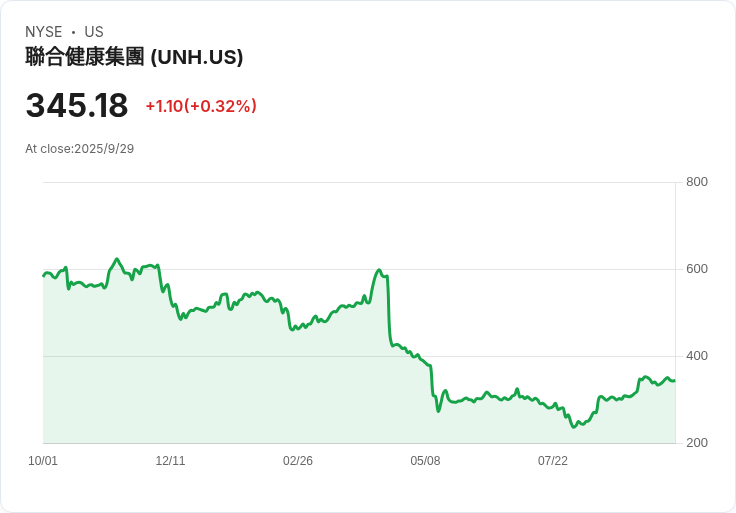736x513 pixels.
Task: Click the 02/26 date label
Action: point(298,461)
